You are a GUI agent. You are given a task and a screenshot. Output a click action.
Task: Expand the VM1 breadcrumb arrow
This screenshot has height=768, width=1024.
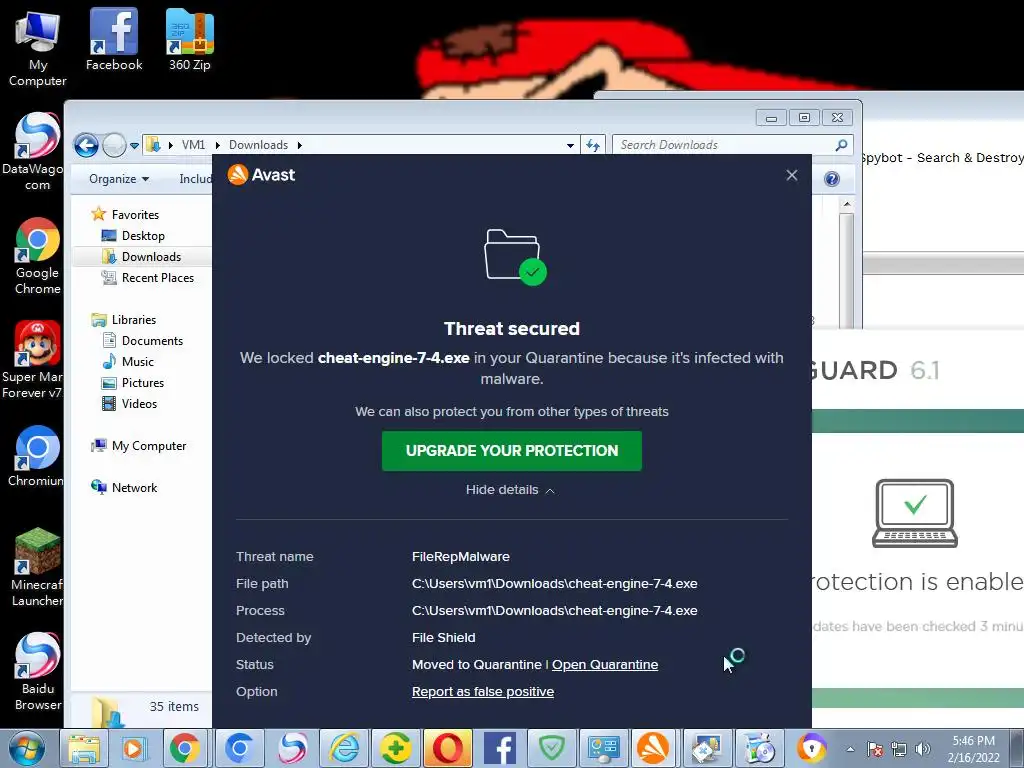coord(218,145)
